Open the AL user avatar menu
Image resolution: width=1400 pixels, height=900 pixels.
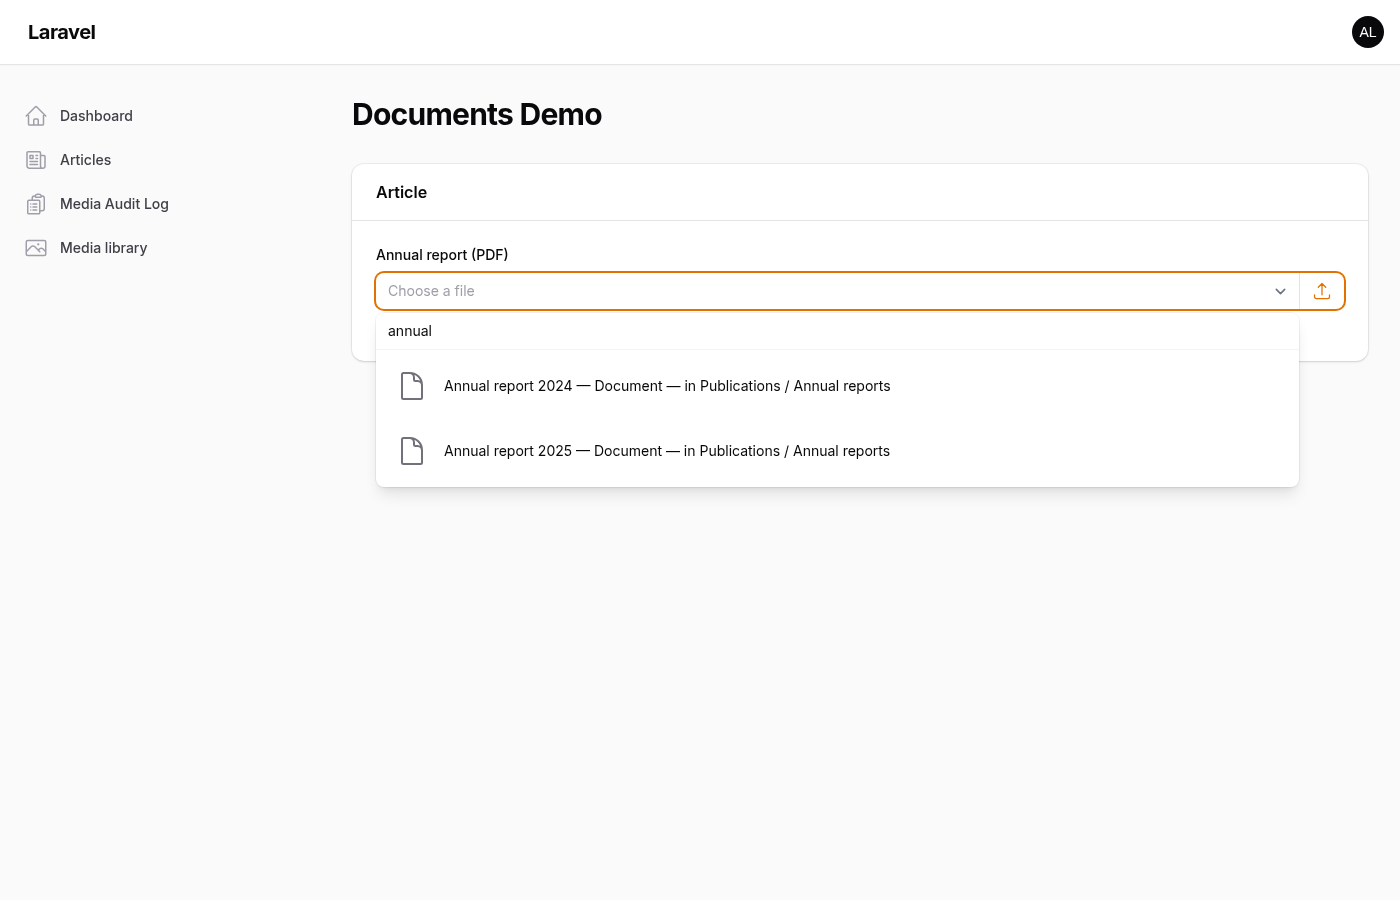point(1368,32)
